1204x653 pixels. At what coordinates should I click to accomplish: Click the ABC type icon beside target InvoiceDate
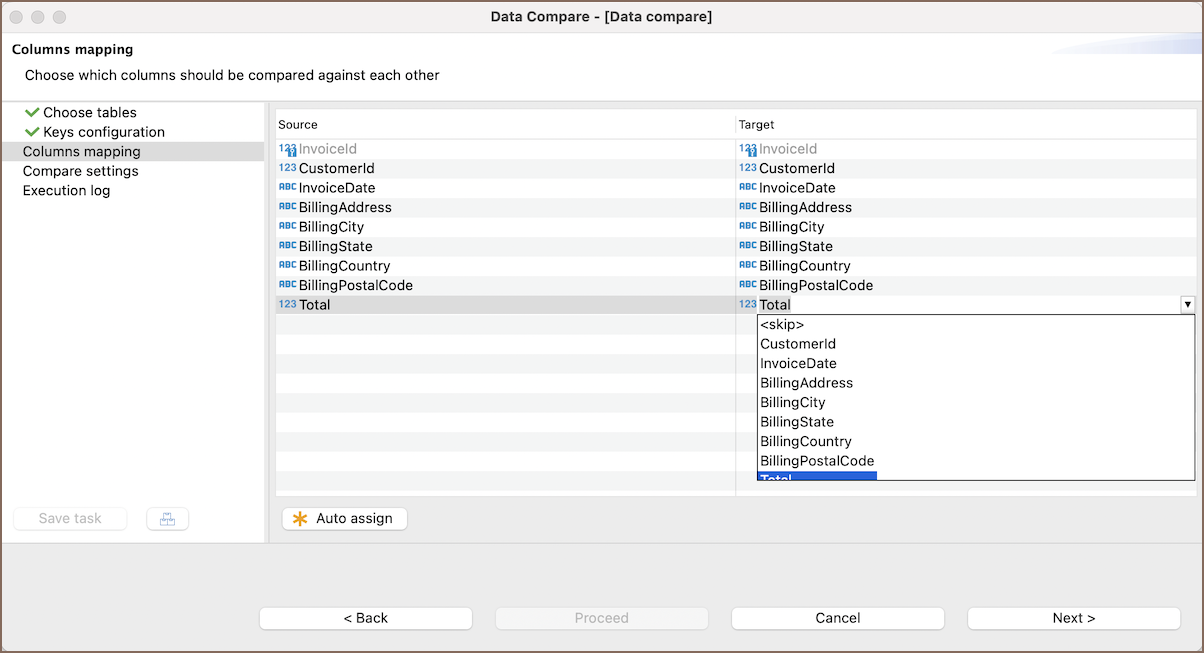click(747, 187)
